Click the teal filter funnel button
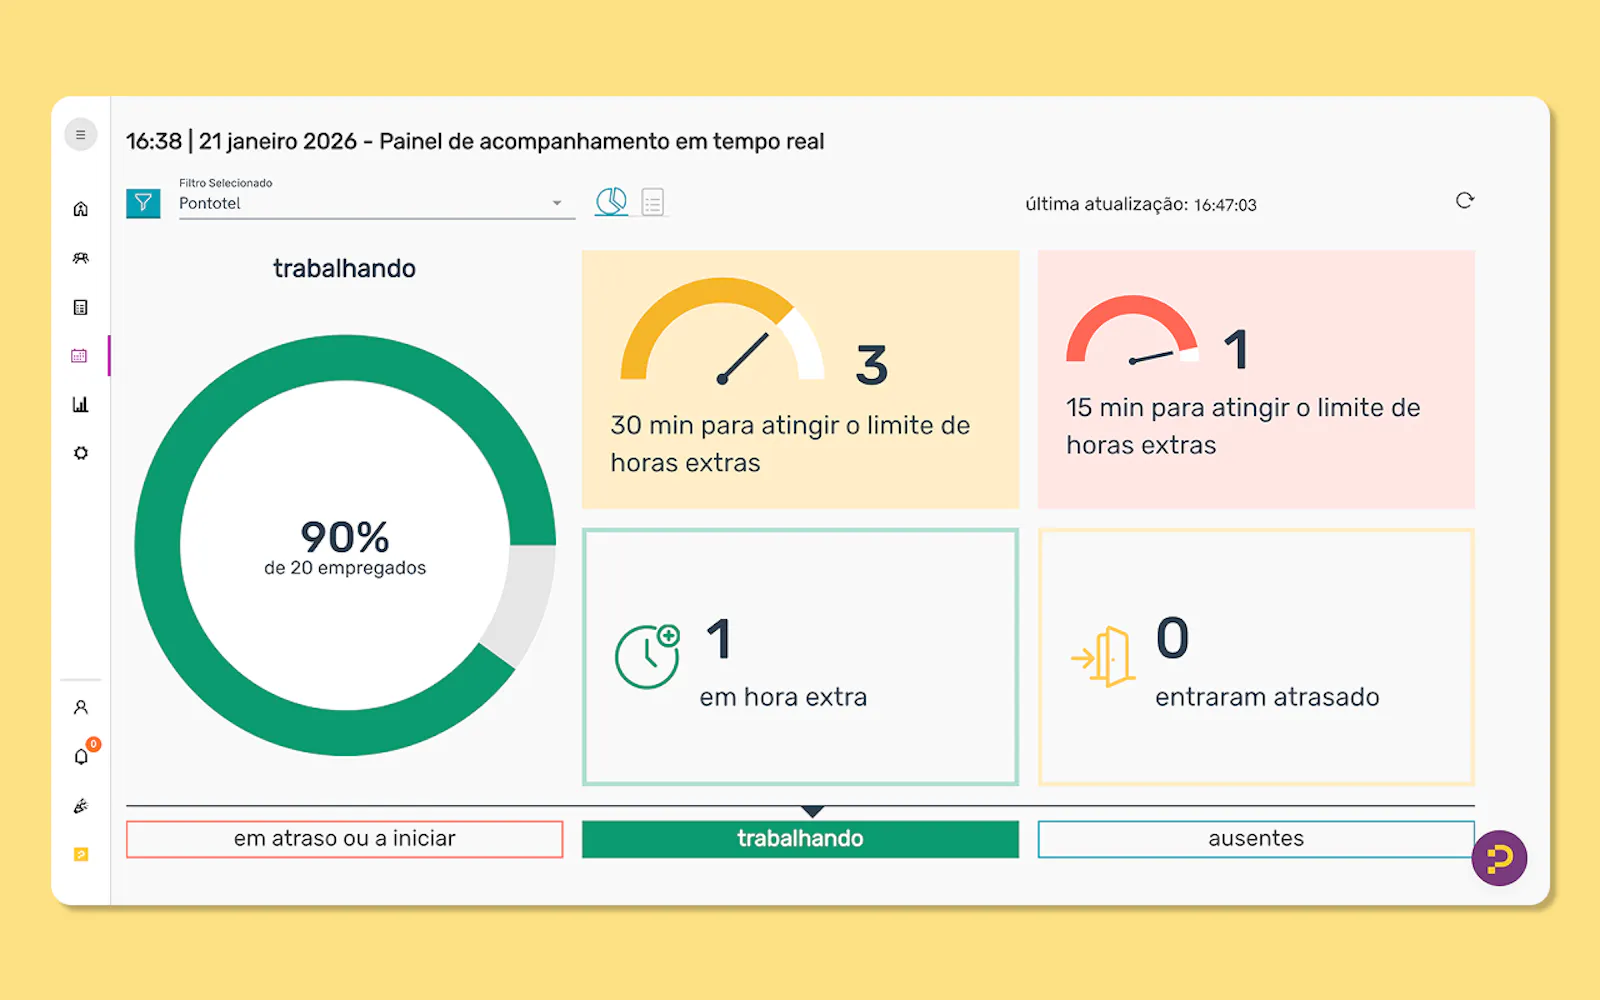1600x1000 pixels. pos(143,203)
